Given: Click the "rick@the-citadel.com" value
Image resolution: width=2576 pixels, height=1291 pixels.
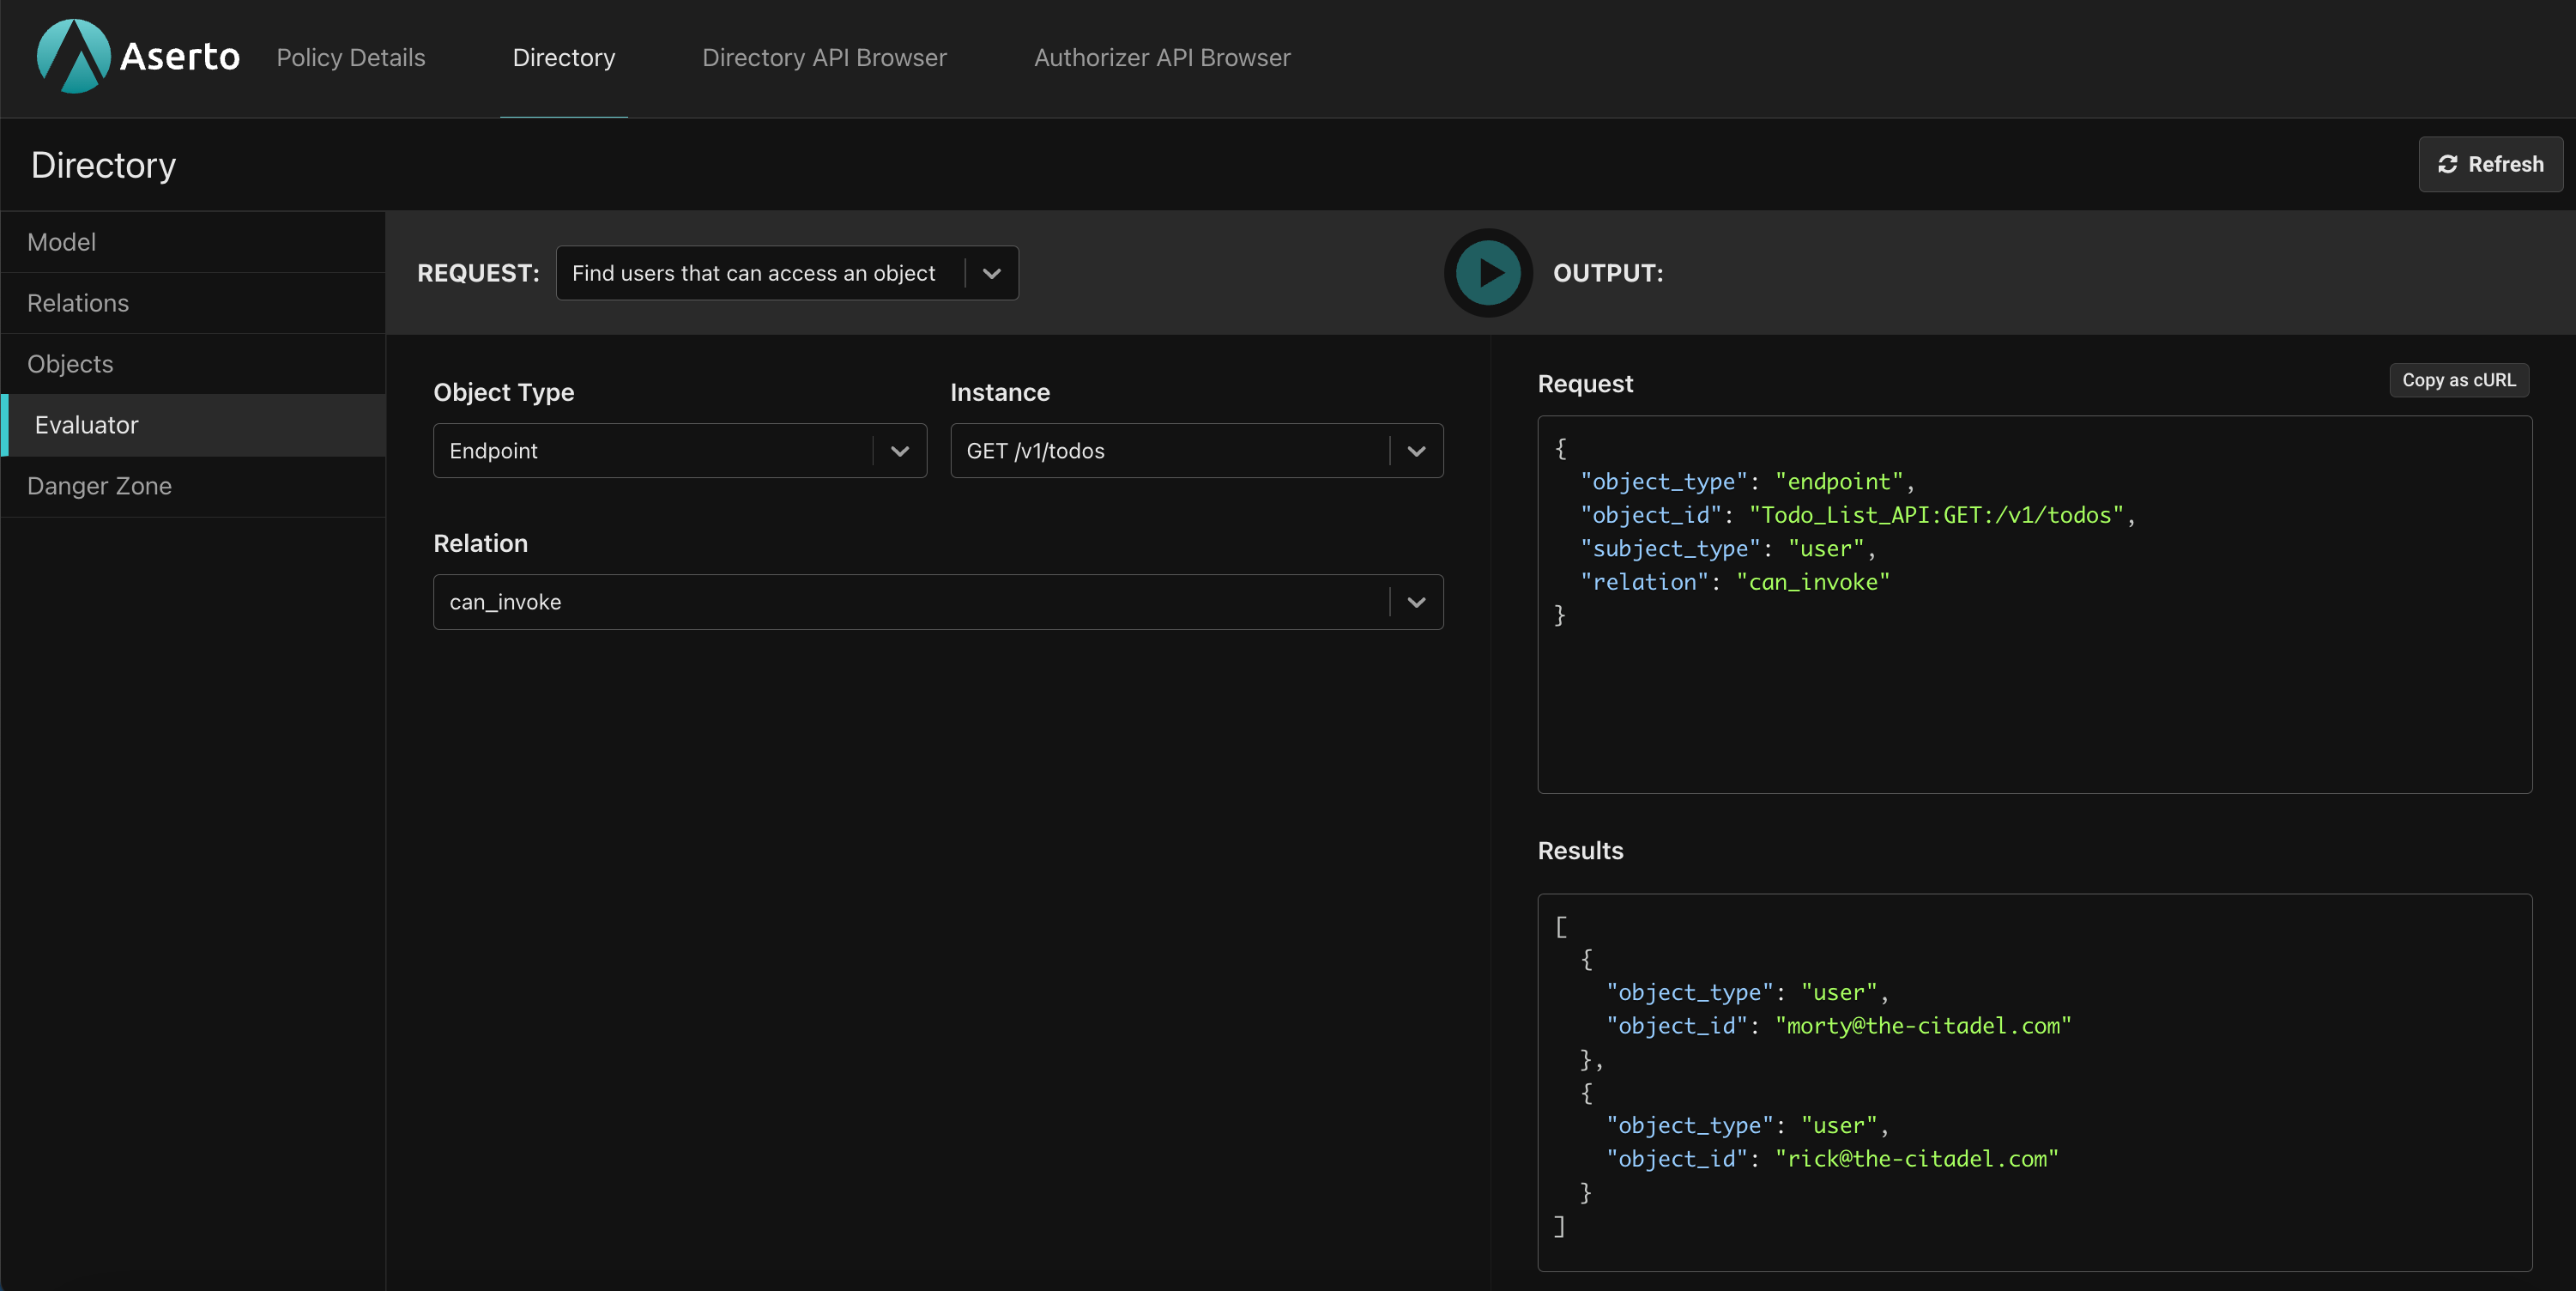Looking at the screenshot, I should point(1917,1159).
